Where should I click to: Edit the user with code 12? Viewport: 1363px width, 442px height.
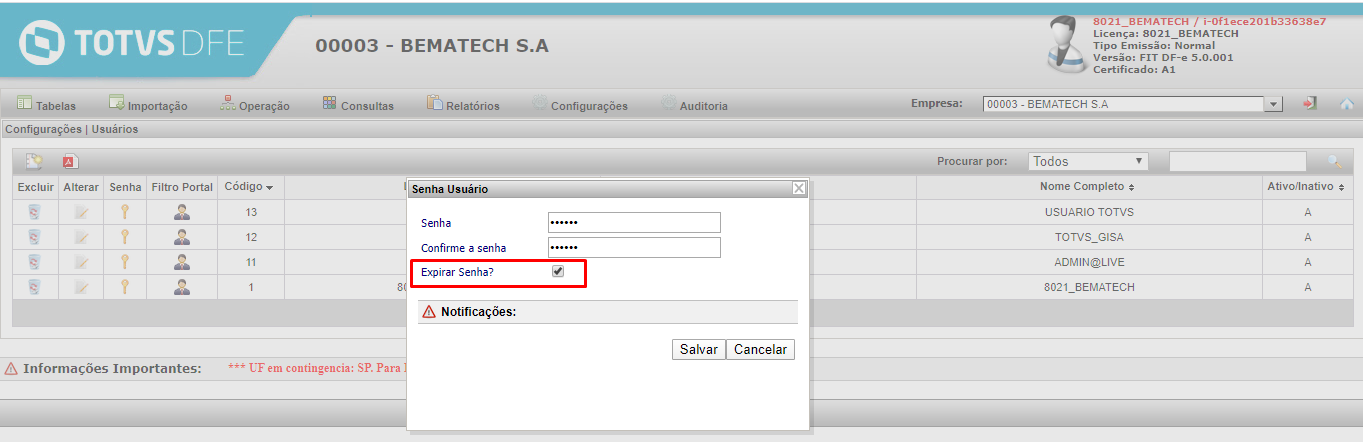[81, 237]
